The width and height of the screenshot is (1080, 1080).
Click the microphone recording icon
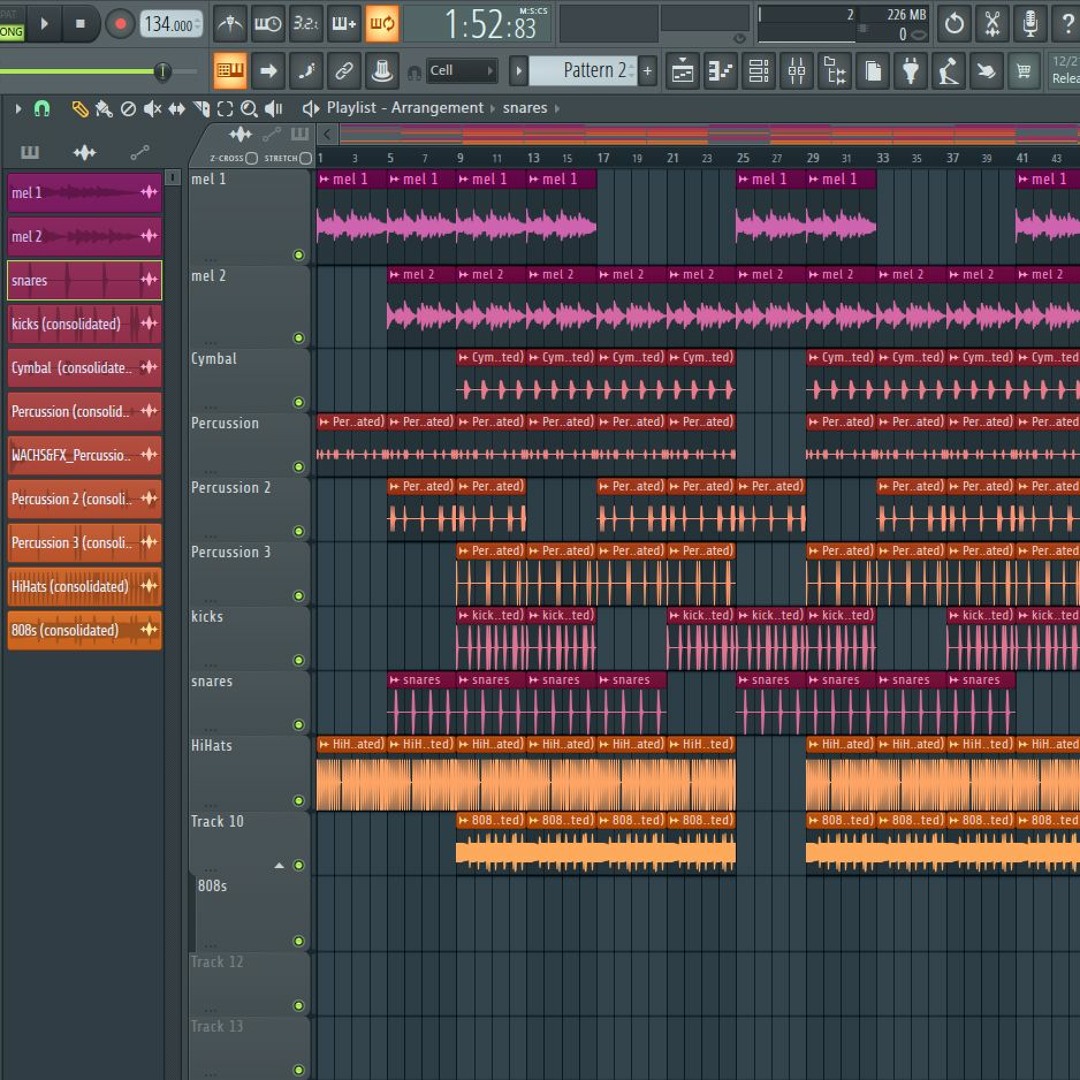click(x=1030, y=24)
